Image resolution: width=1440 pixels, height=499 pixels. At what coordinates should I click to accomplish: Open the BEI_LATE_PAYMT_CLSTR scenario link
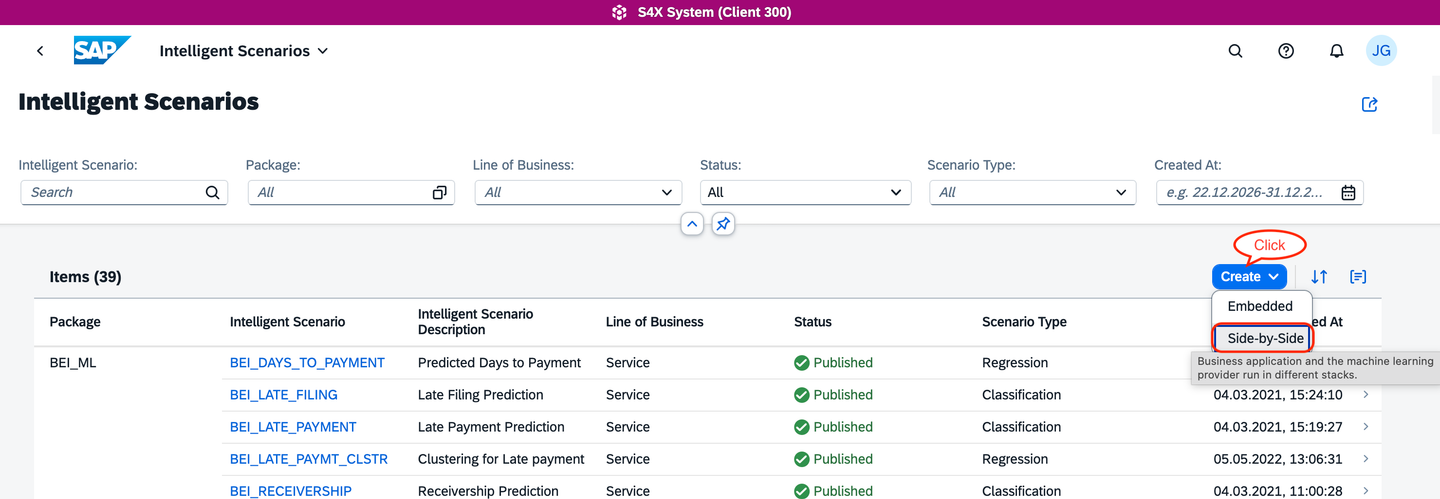[309, 459]
